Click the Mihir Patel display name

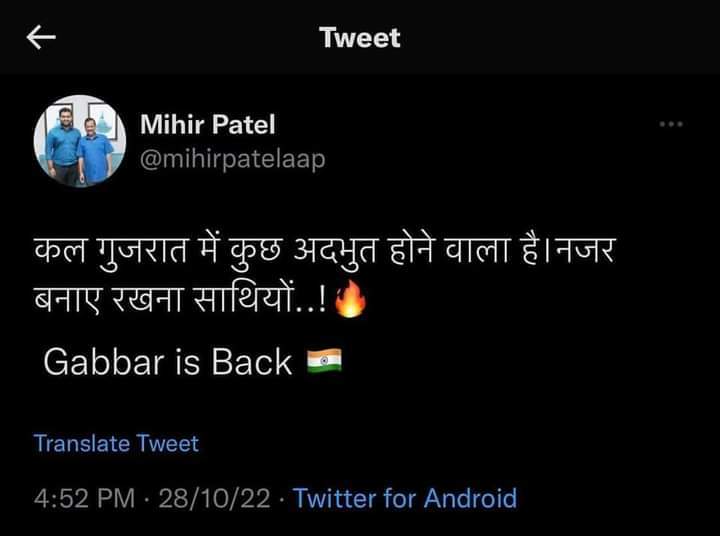coord(208,124)
